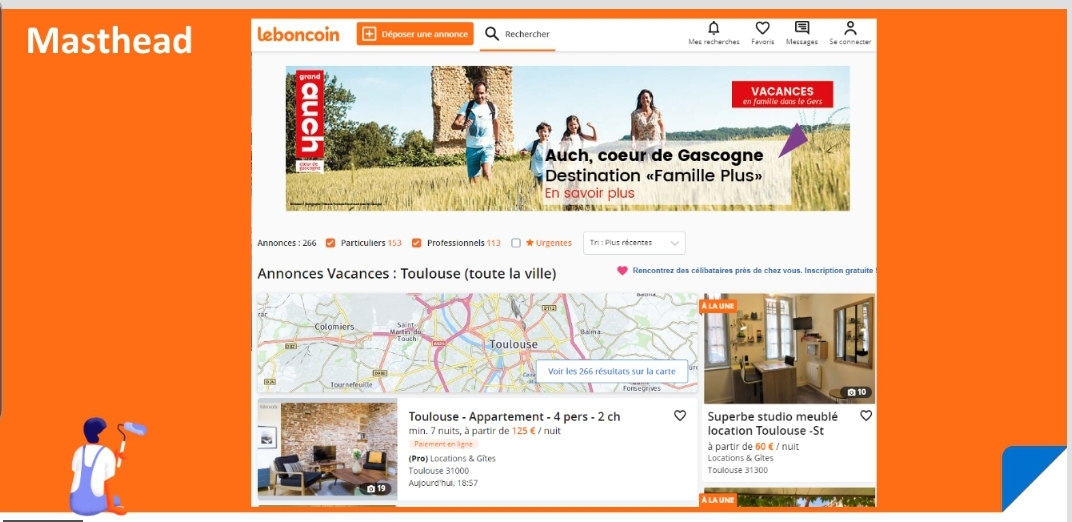Select the Rechercher tab
Screen dimensions: 1072x522
(x=518, y=34)
